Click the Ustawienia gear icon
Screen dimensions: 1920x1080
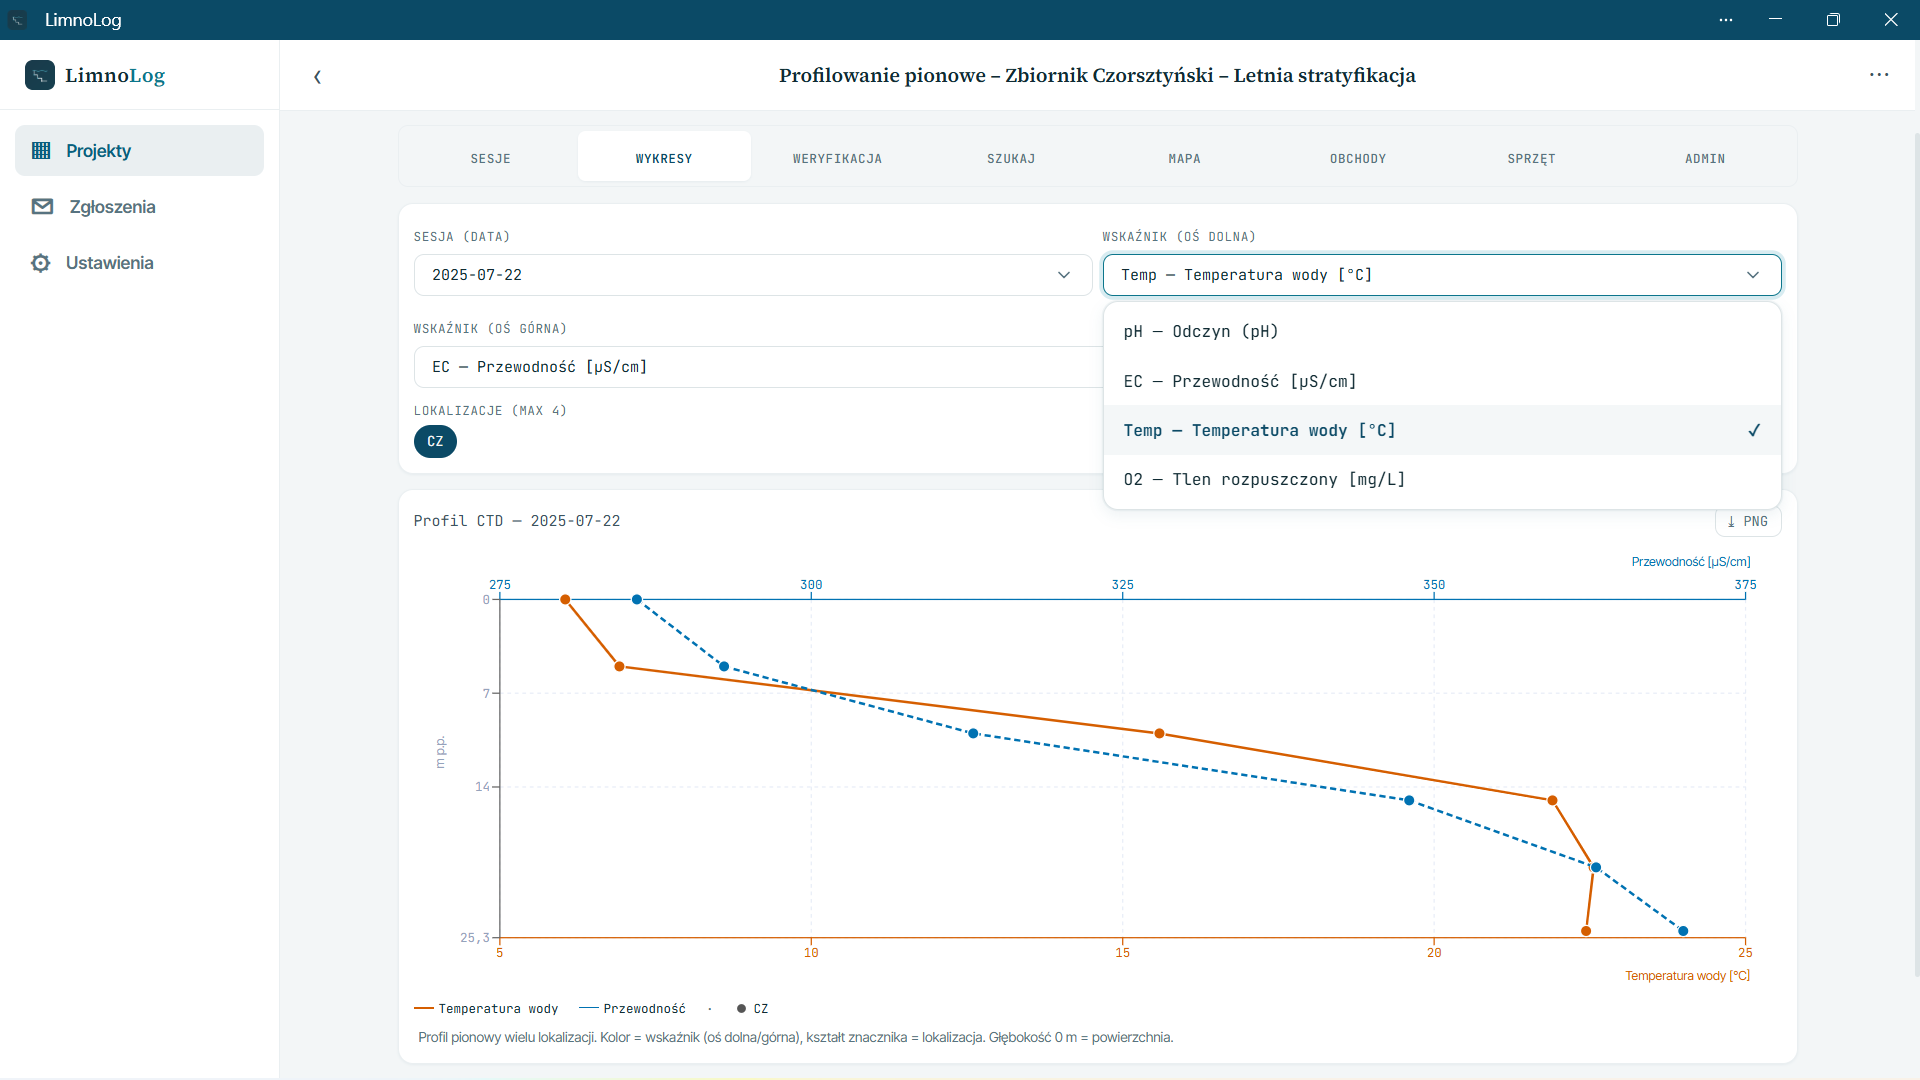click(41, 263)
